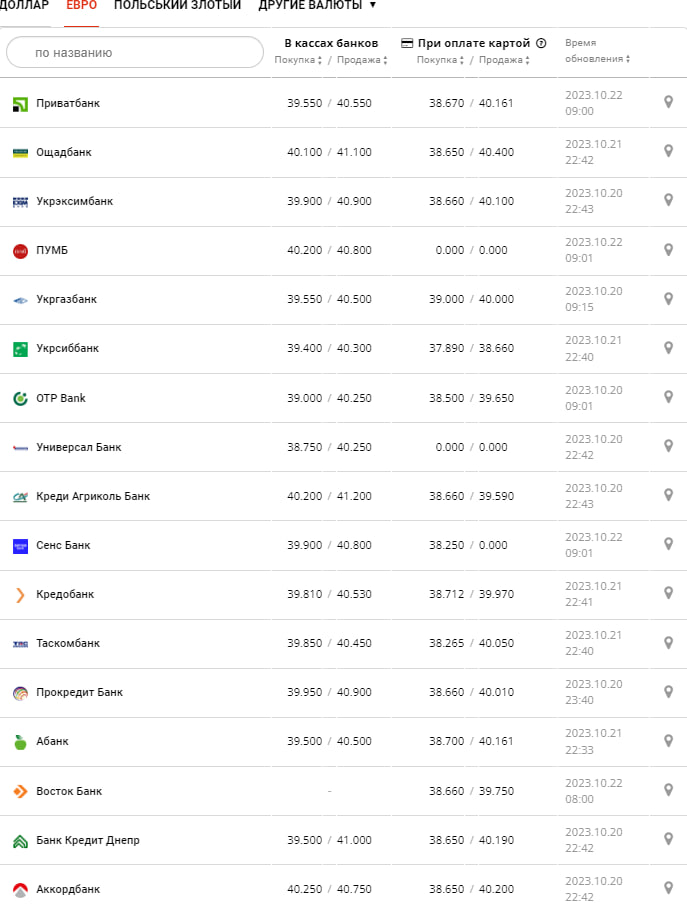Open Укрсиббанк location pin
Screen dimensions: 687x911
pos(668,348)
